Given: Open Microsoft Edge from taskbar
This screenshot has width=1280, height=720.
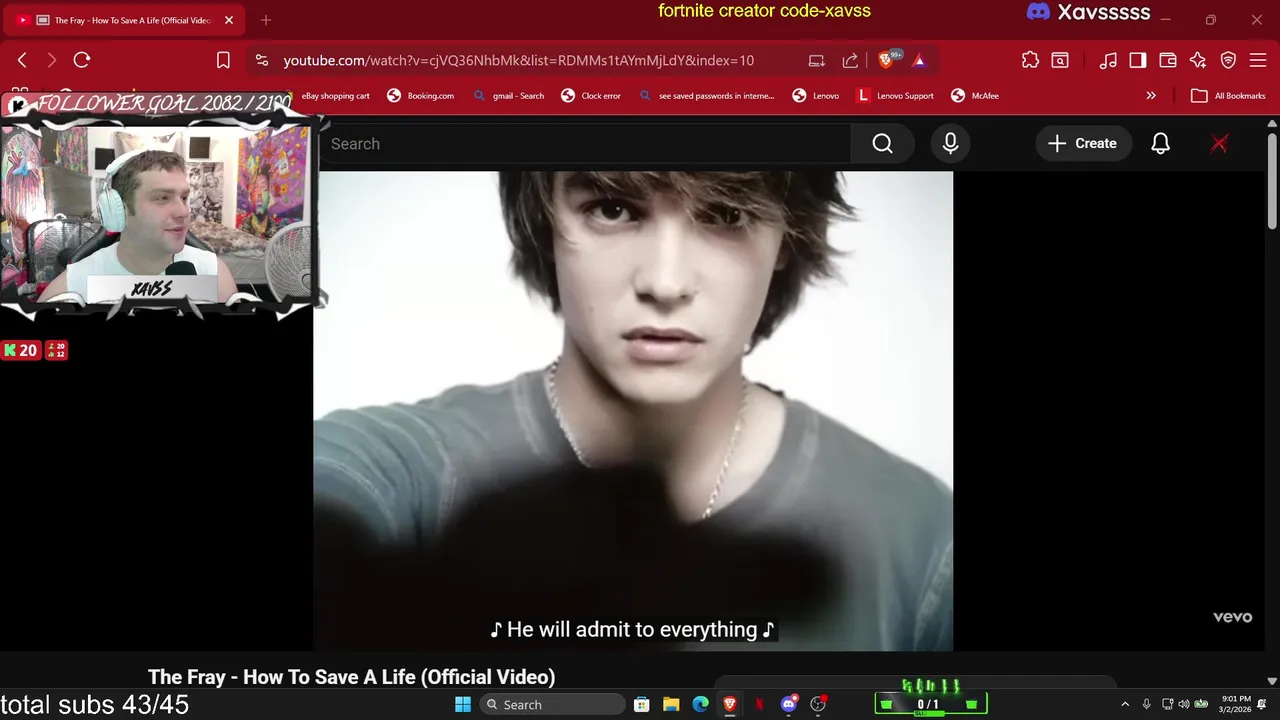Looking at the screenshot, I should coord(701,705).
